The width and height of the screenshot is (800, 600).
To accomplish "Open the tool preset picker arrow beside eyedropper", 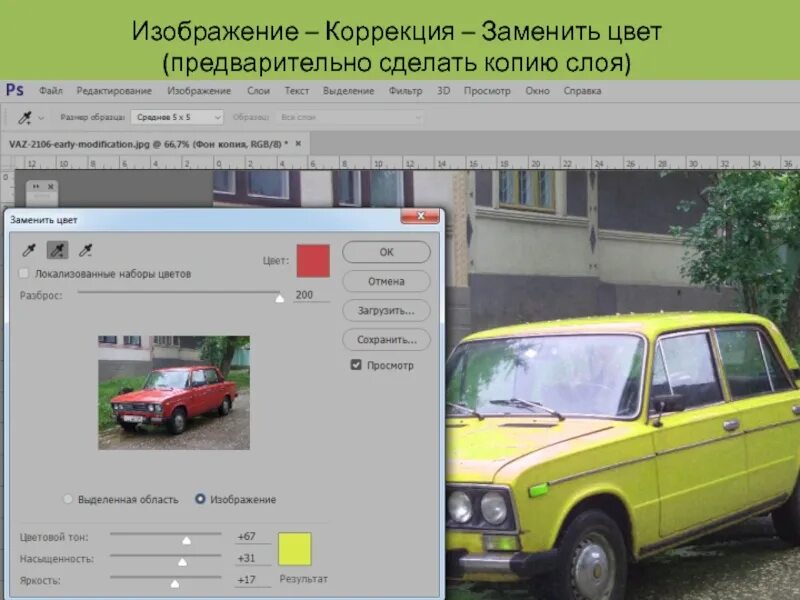I will 41,118.
